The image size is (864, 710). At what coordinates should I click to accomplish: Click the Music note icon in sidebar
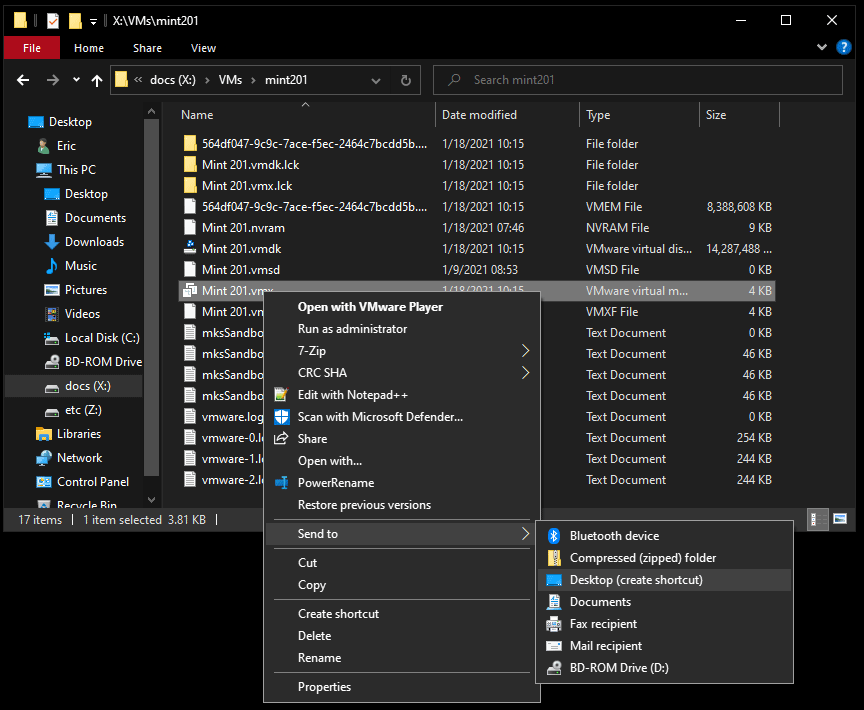[x=52, y=265]
